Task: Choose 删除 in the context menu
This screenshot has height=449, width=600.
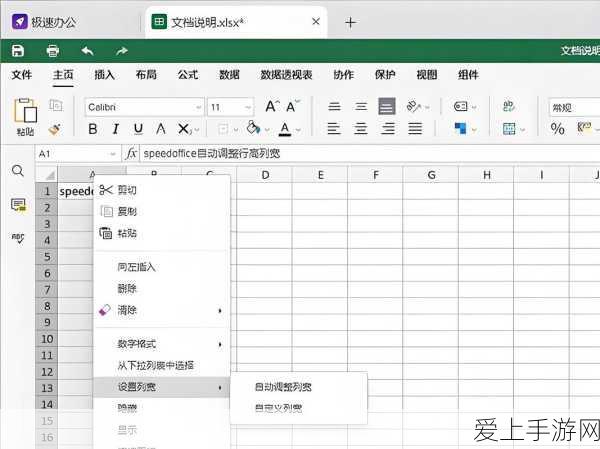Action: [161, 288]
